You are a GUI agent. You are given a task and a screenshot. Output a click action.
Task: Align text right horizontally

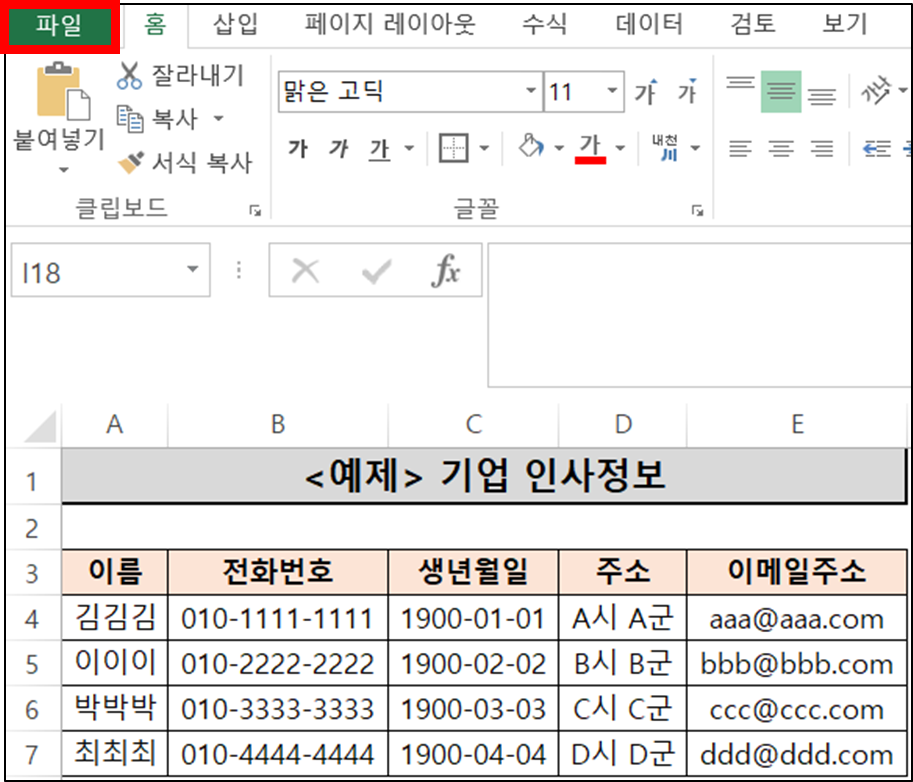click(822, 148)
